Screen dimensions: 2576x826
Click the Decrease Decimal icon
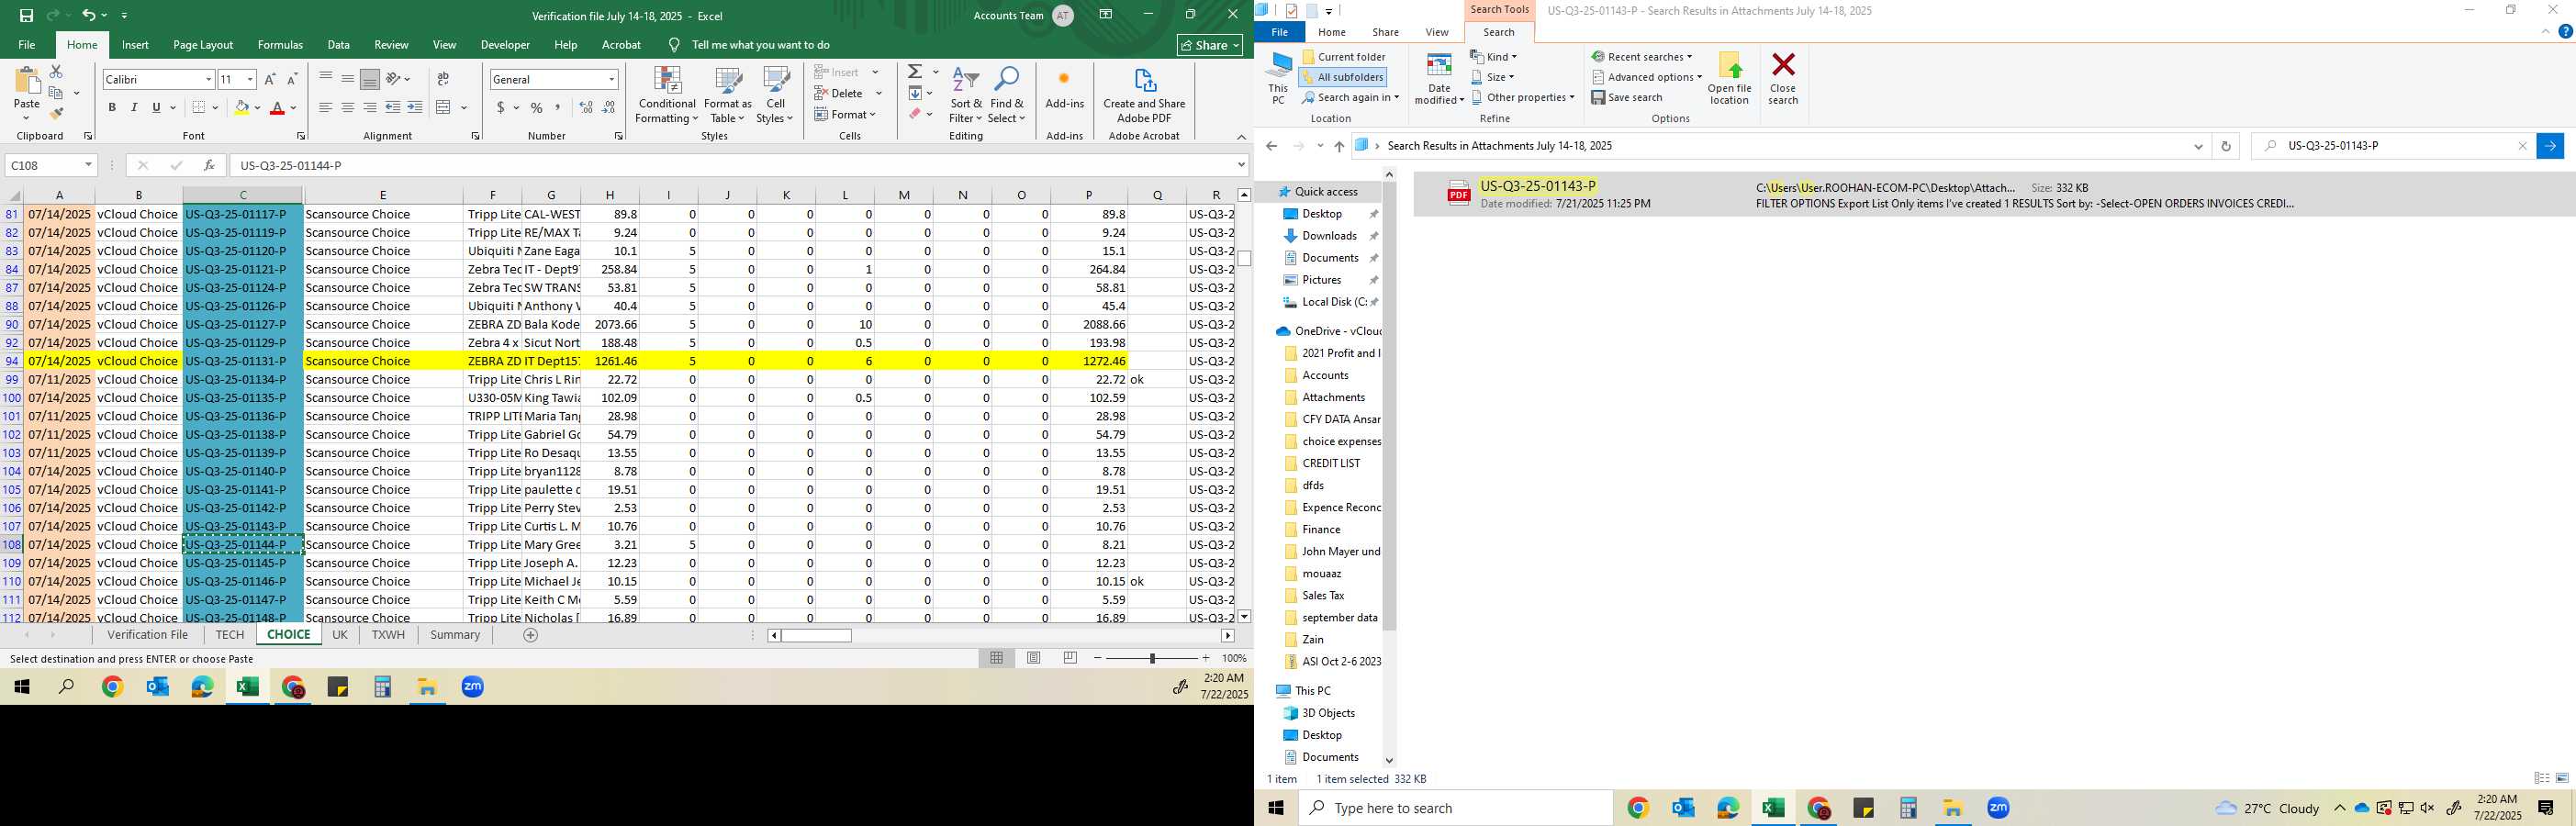[609, 107]
